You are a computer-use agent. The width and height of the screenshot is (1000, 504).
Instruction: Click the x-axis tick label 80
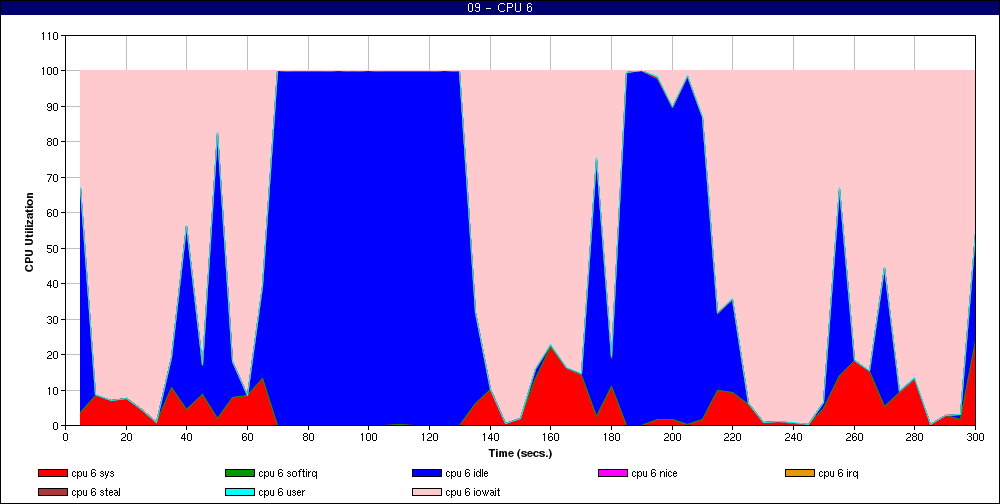click(308, 437)
